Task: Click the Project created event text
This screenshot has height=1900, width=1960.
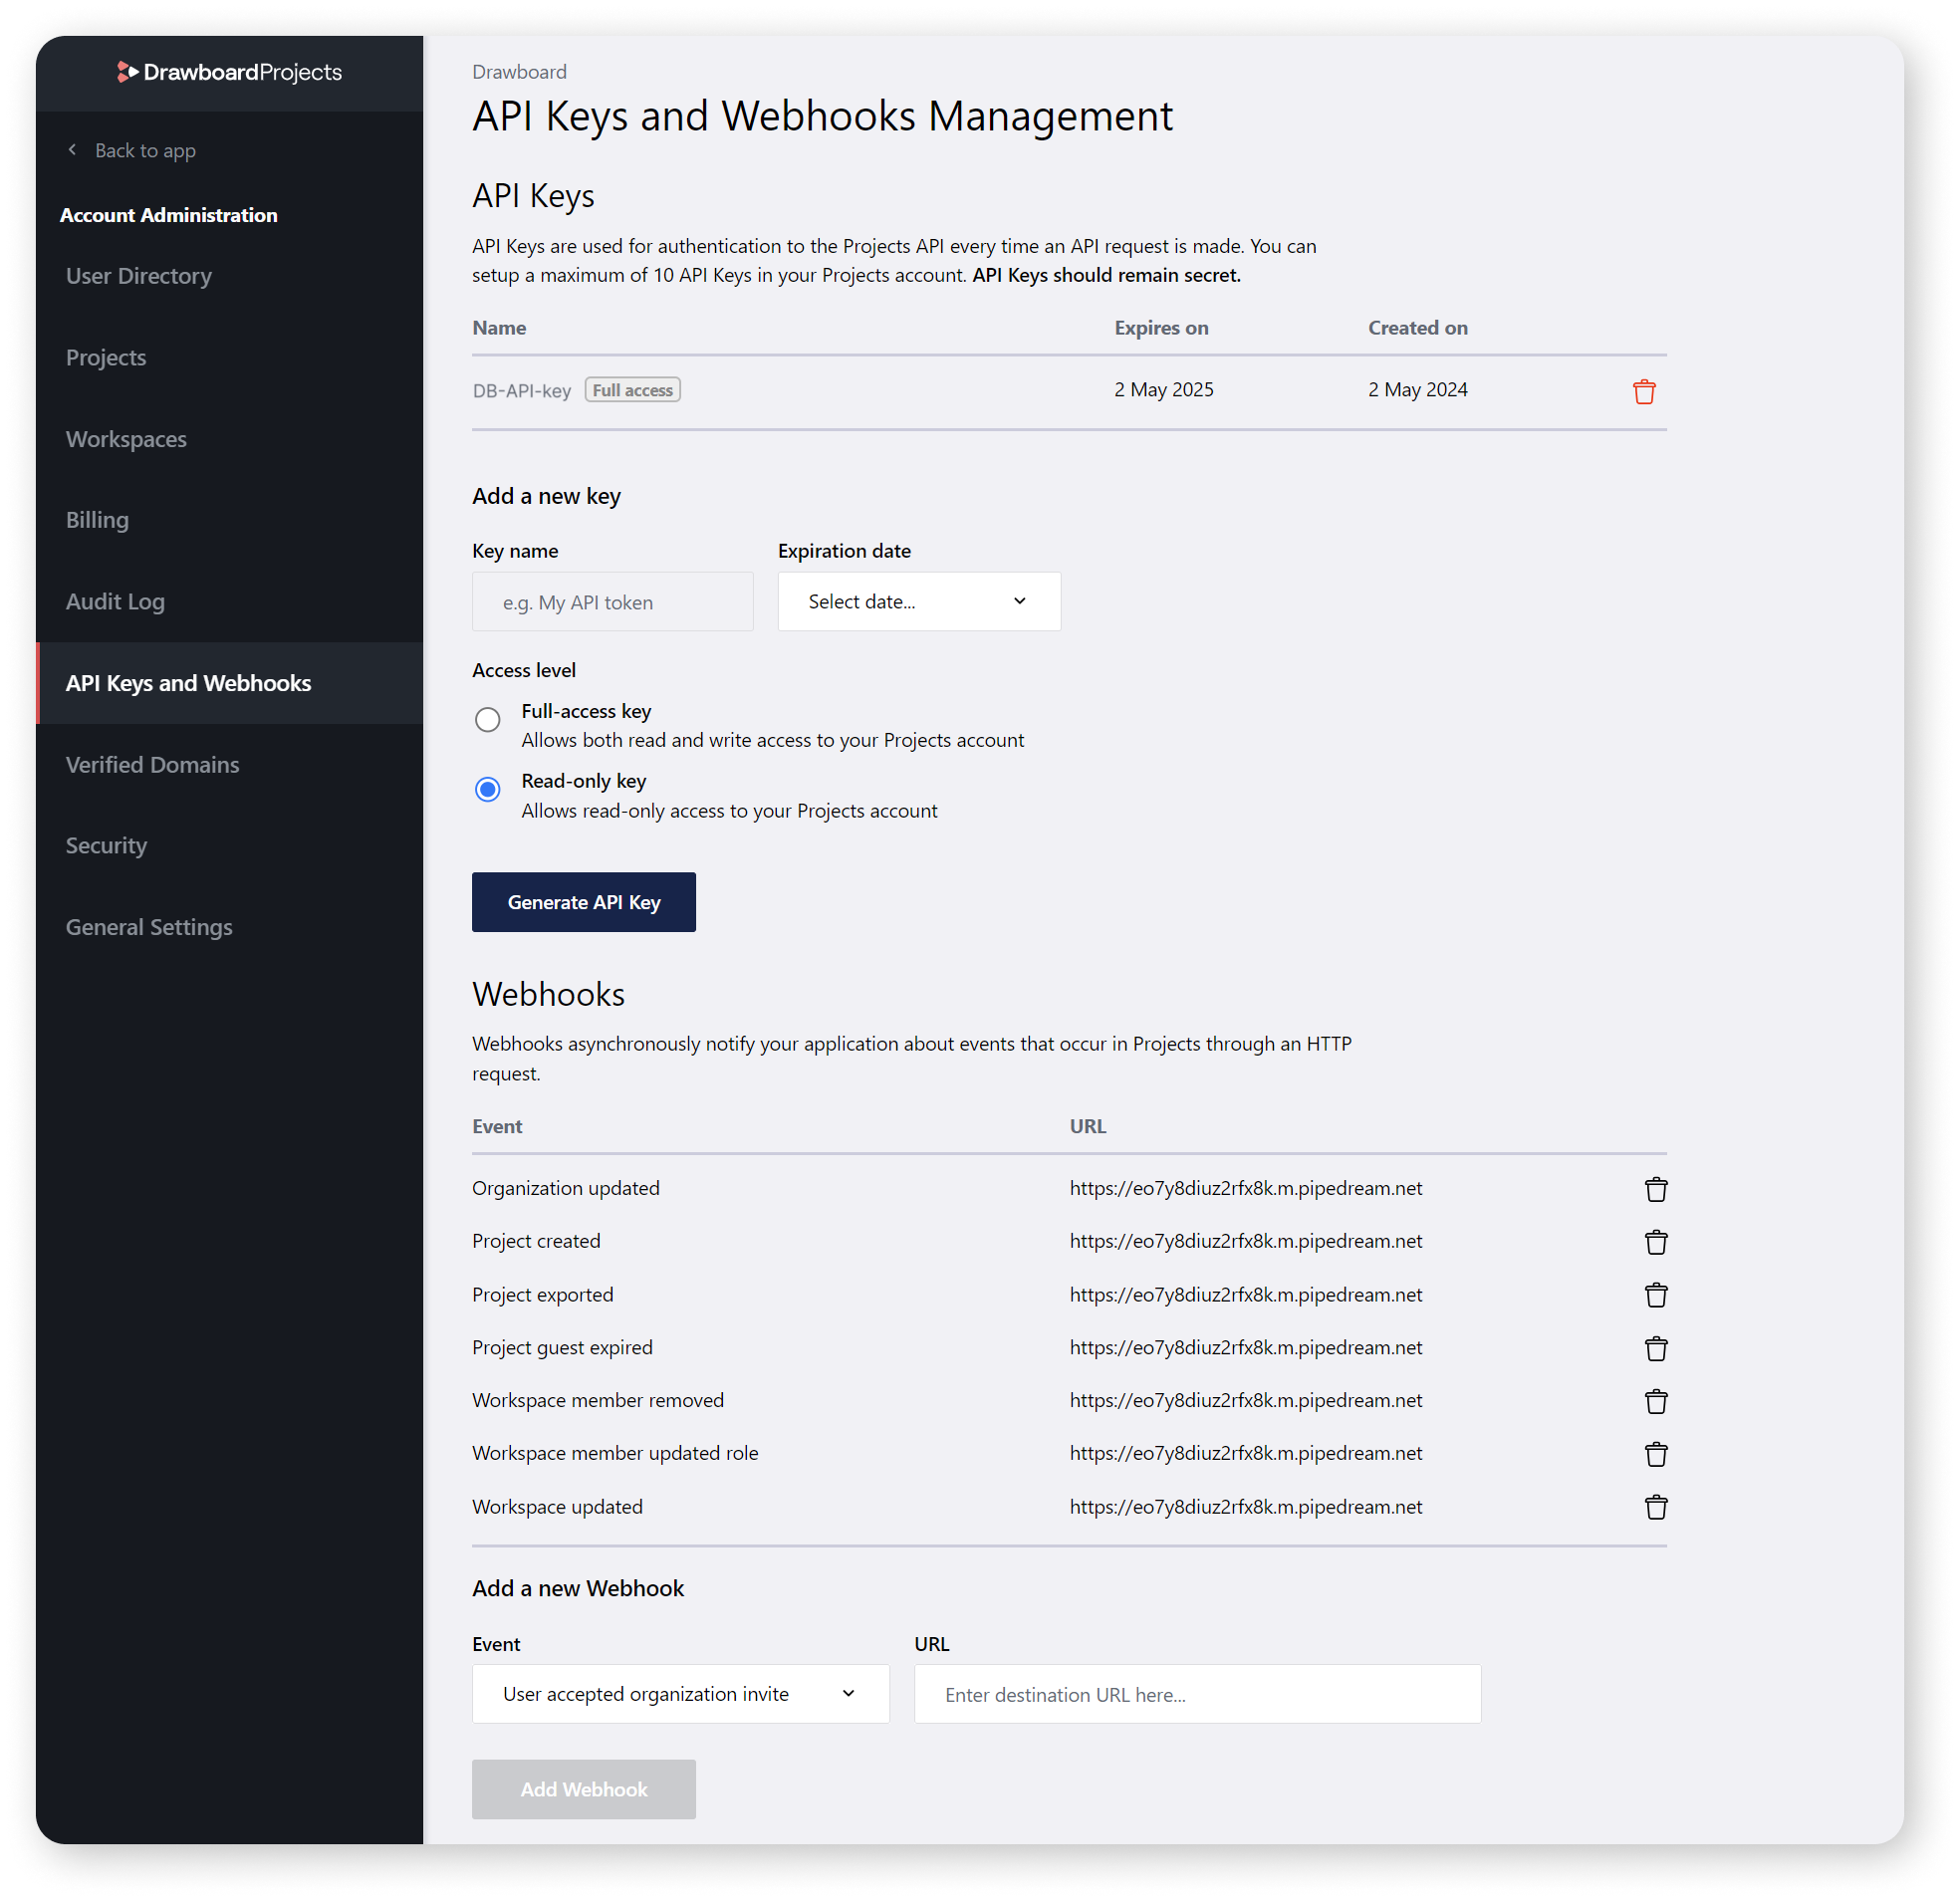Action: pos(536,1241)
